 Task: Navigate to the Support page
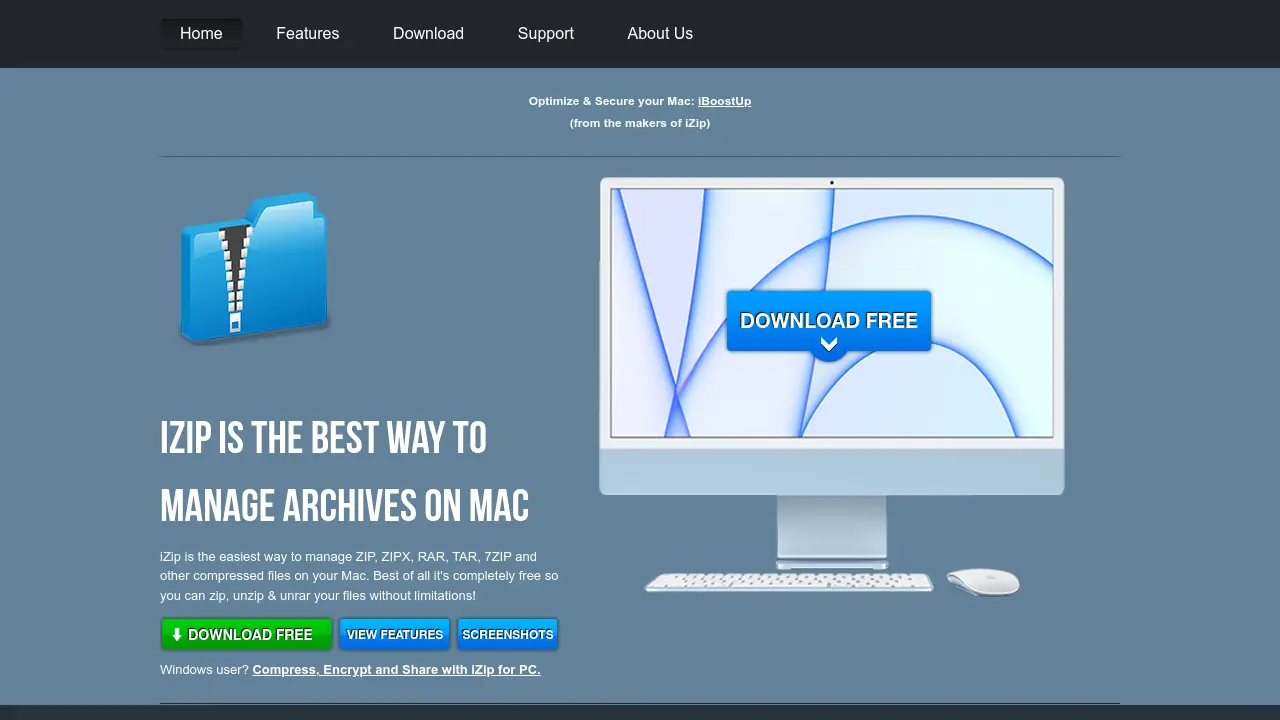[x=546, y=33]
